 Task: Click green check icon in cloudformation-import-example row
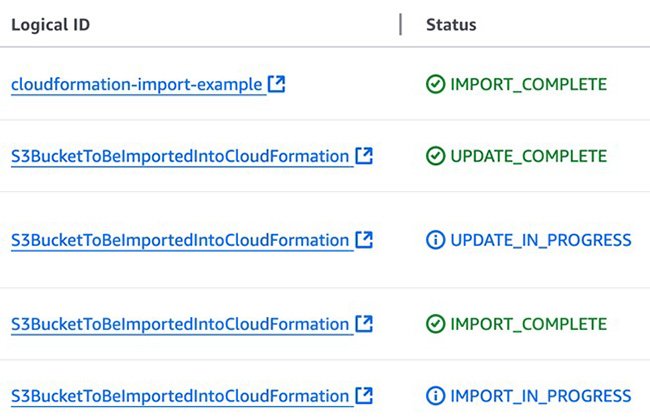(x=435, y=85)
